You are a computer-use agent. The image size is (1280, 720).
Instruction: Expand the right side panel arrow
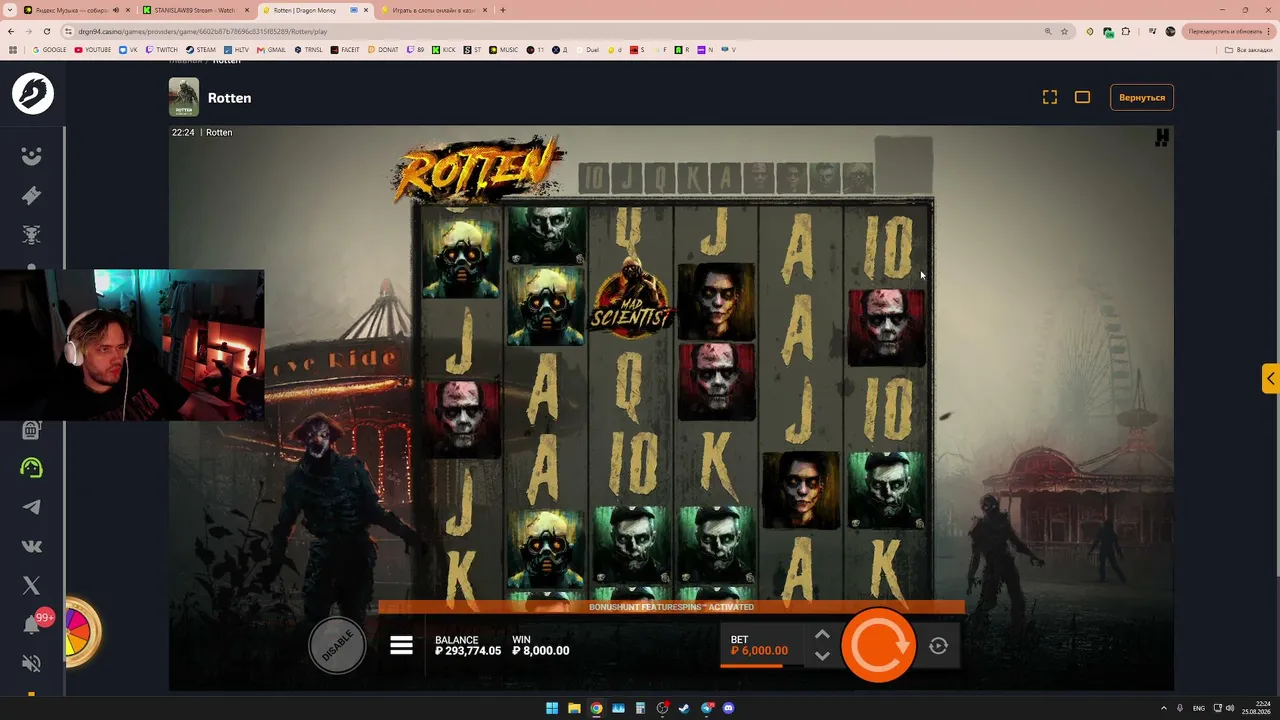pos(1270,378)
